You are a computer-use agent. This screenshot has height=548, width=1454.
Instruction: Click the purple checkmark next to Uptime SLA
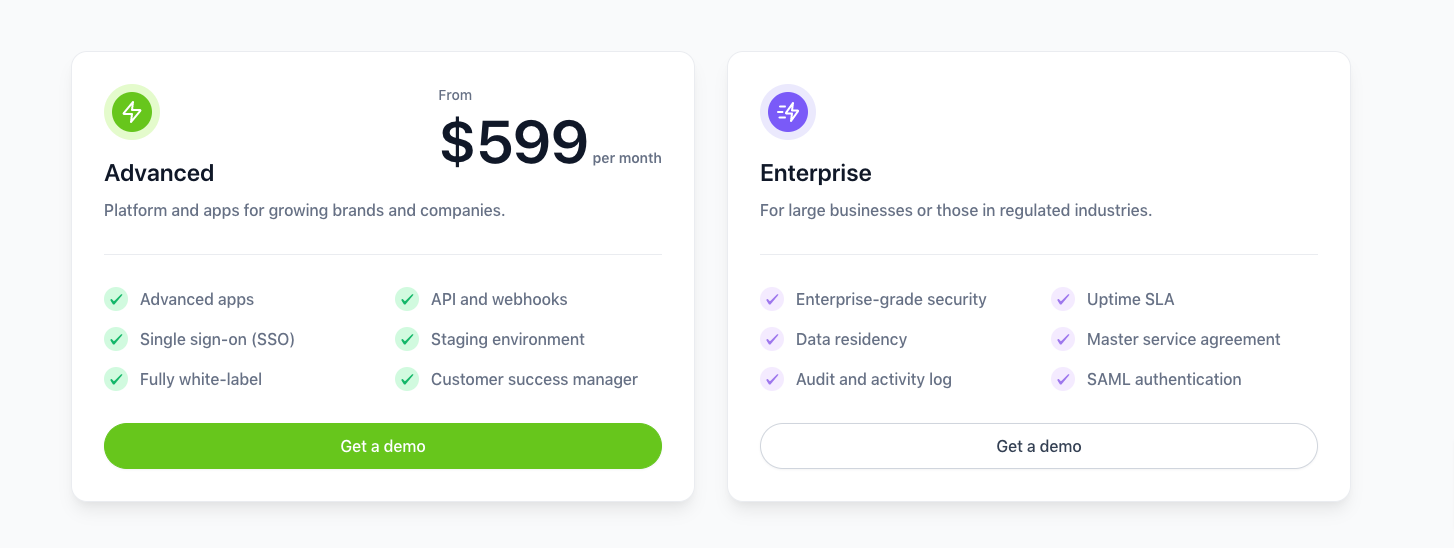point(1063,299)
